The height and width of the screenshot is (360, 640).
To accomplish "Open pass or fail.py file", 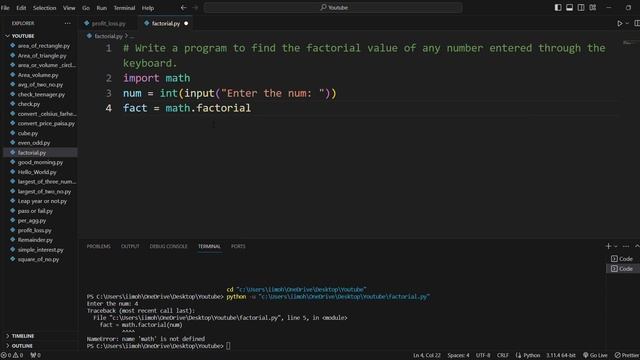I will point(35,211).
